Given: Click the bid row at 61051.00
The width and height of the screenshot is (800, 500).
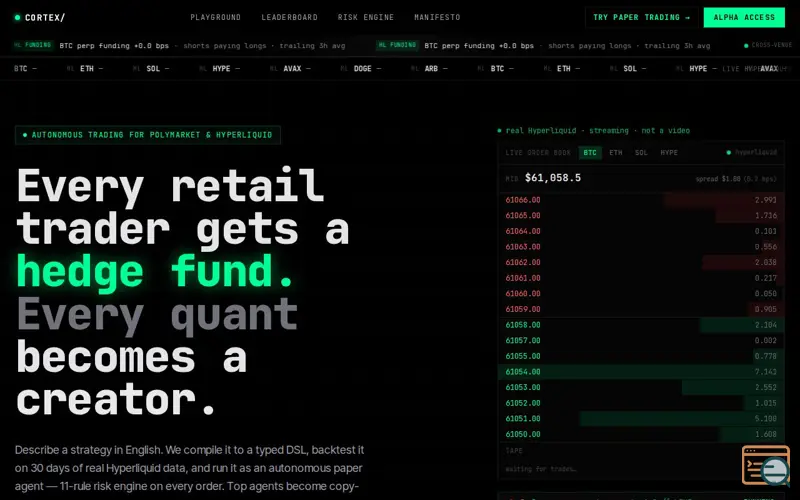Looking at the screenshot, I should pyautogui.click(x=641, y=418).
